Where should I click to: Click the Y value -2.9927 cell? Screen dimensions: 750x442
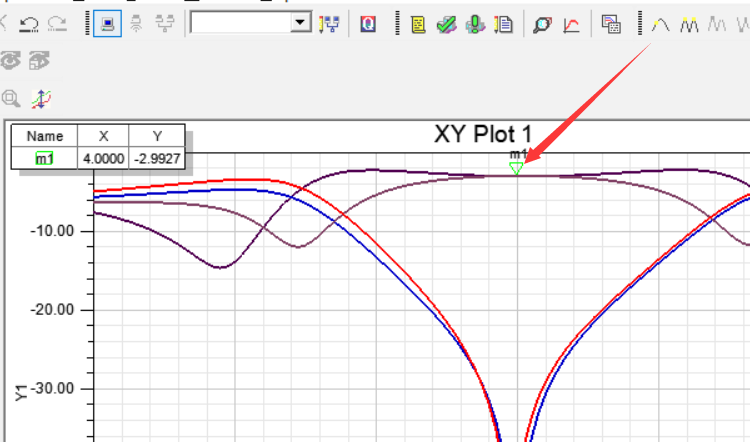tap(157, 158)
